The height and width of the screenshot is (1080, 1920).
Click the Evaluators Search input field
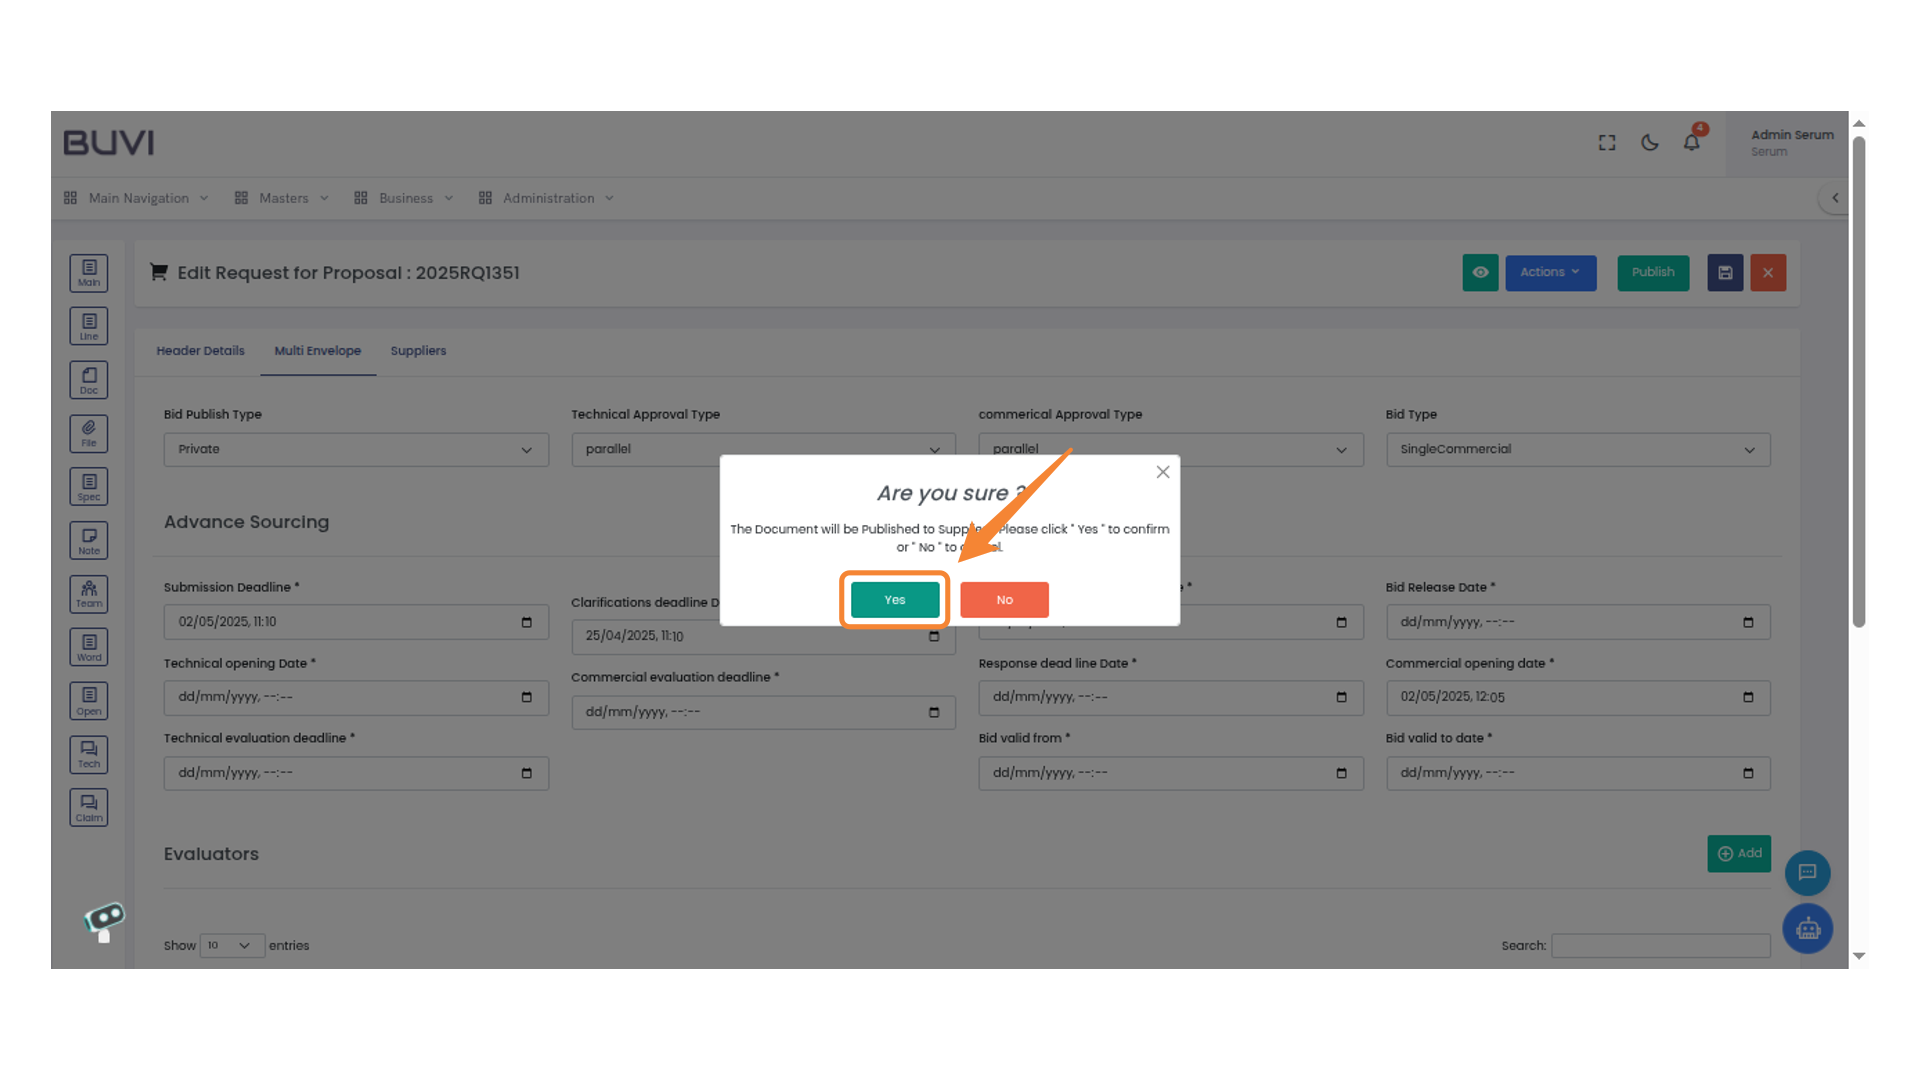pos(1660,945)
